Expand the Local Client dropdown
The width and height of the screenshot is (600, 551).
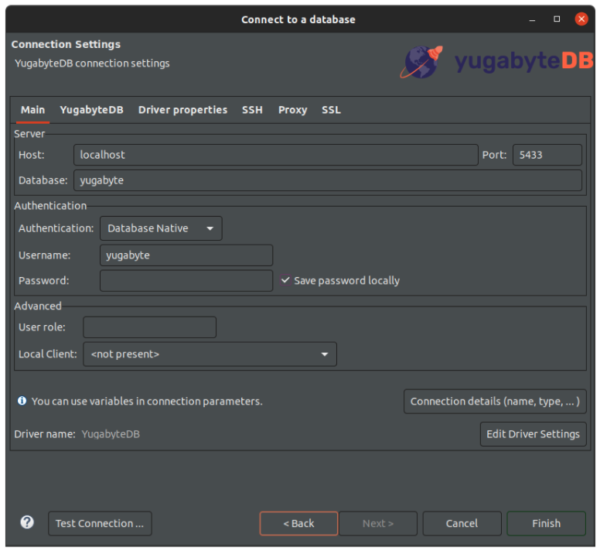point(209,354)
